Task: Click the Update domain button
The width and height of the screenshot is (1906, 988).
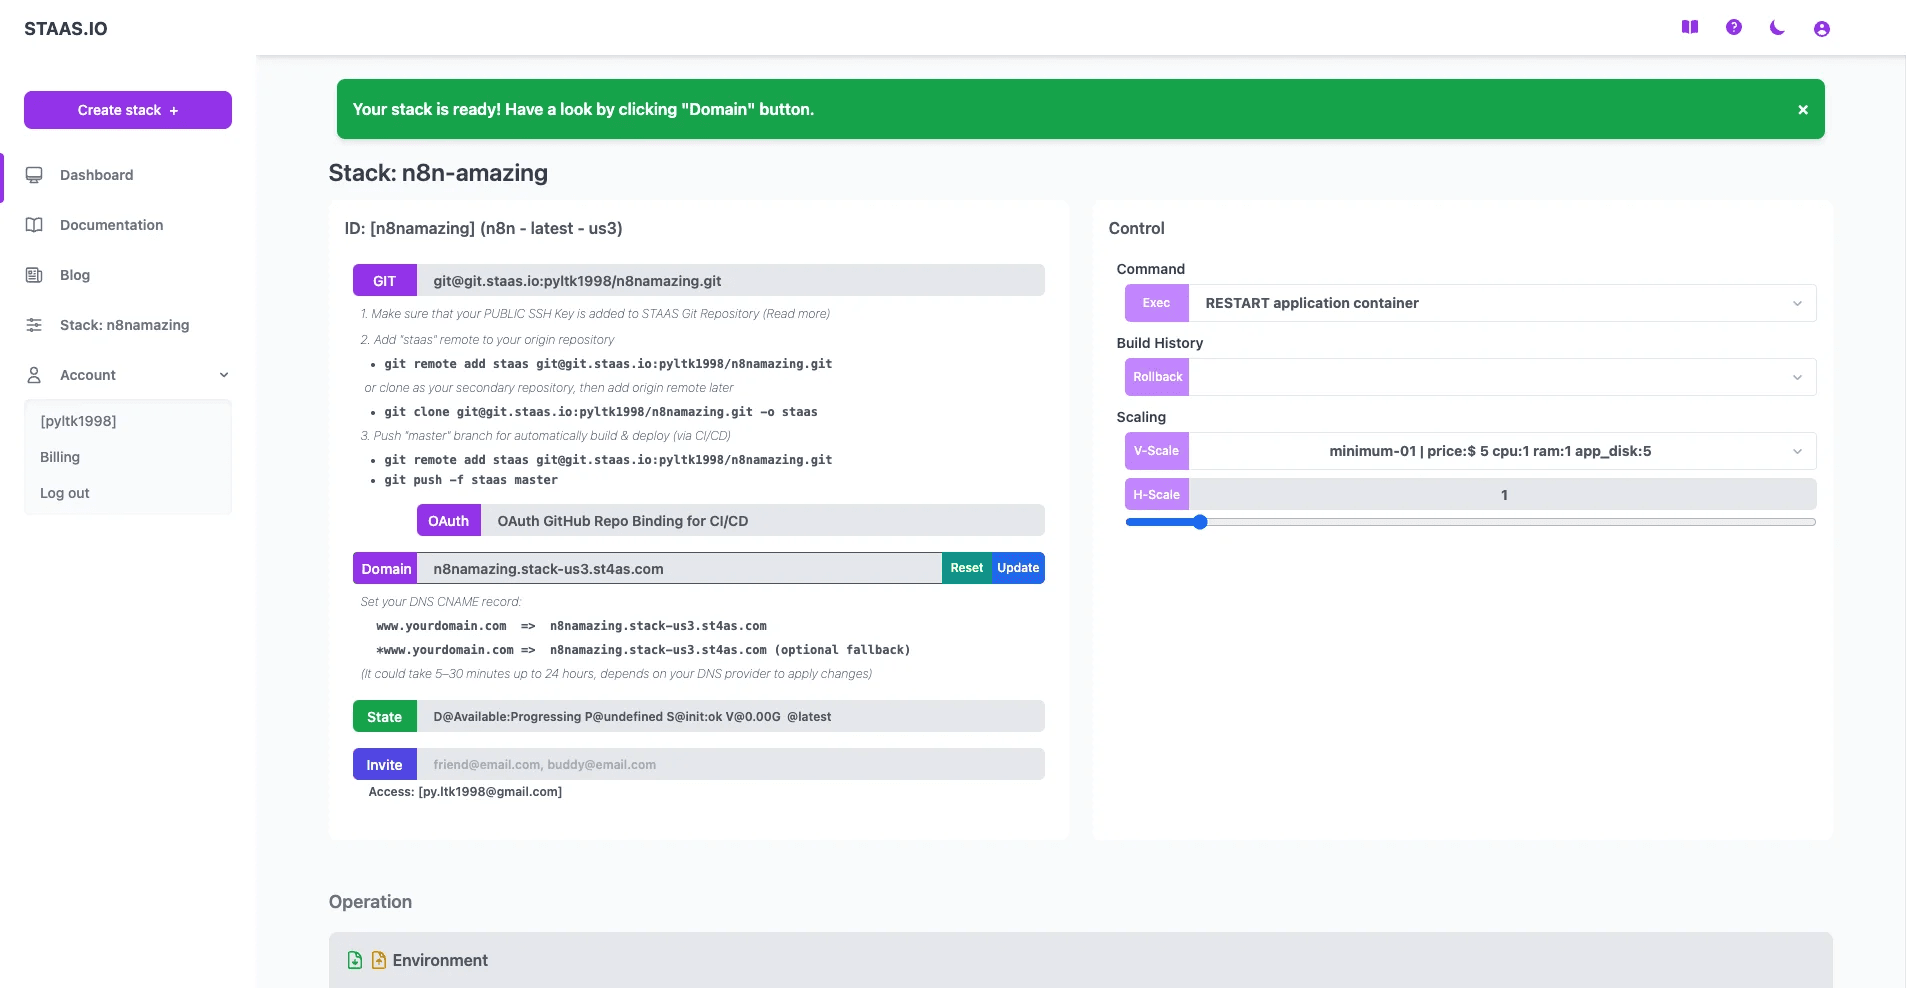Action: pyautogui.click(x=1018, y=568)
